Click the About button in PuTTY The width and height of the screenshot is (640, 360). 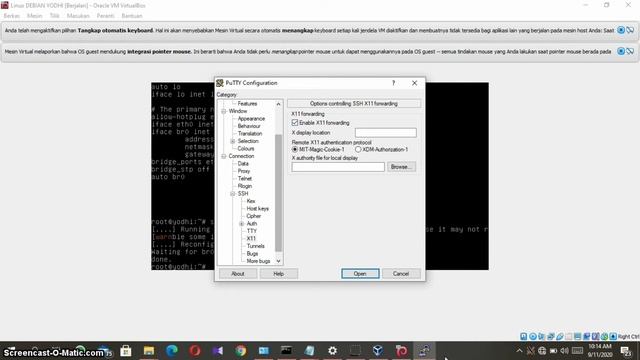coord(238,274)
